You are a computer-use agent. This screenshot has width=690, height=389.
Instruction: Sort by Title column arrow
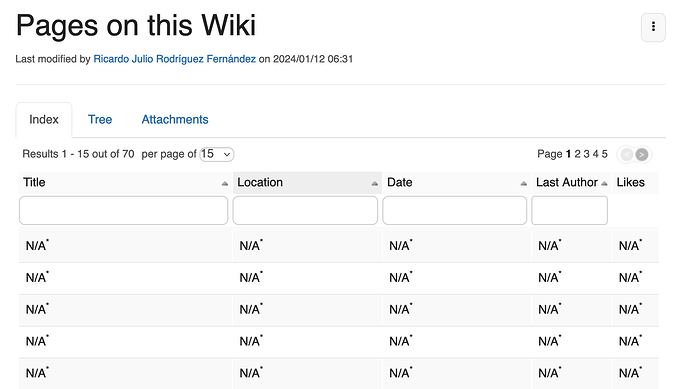pyautogui.click(x=225, y=183)
